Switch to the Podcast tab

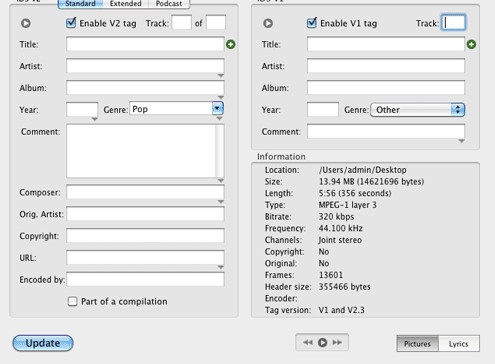pyautogui.click(x=169, y=4)
